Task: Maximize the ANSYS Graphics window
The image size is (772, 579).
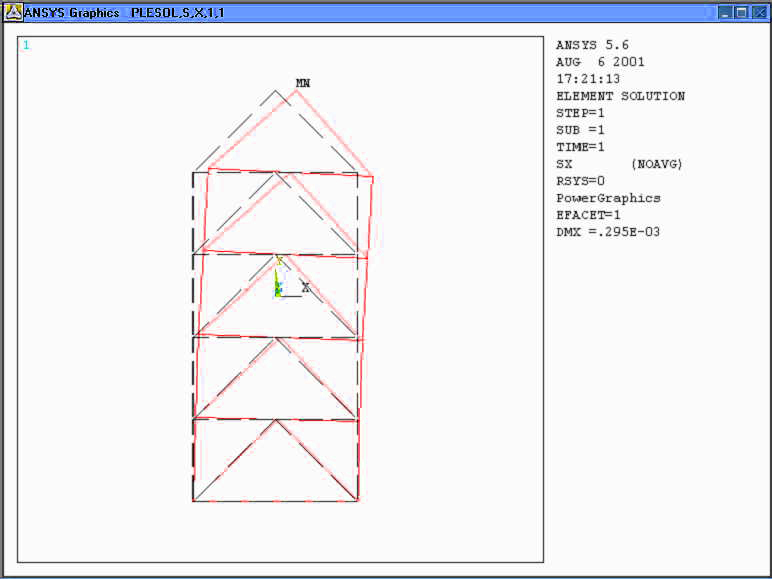Action: coord(741,13)
